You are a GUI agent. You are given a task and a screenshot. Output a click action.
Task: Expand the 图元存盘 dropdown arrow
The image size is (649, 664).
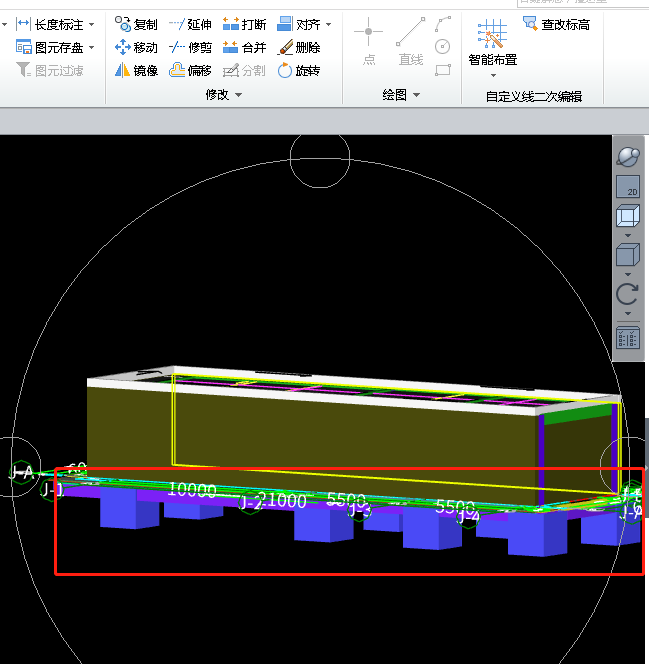tap(92, 47)
